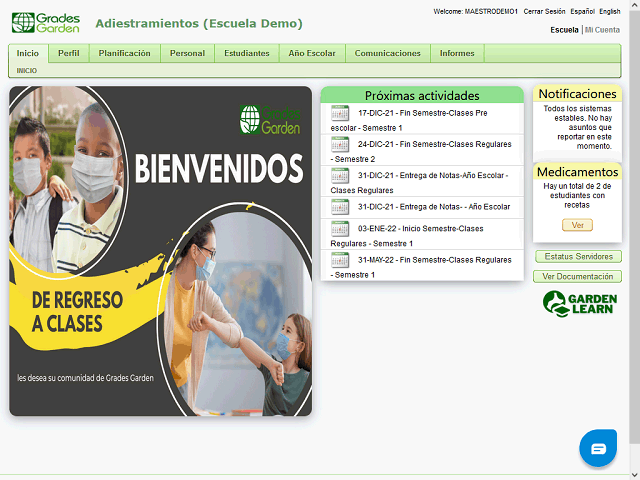This screenshot has width=640, height=480.
Task: Click the Próximas actividades heading
Action: pos(422,96)
